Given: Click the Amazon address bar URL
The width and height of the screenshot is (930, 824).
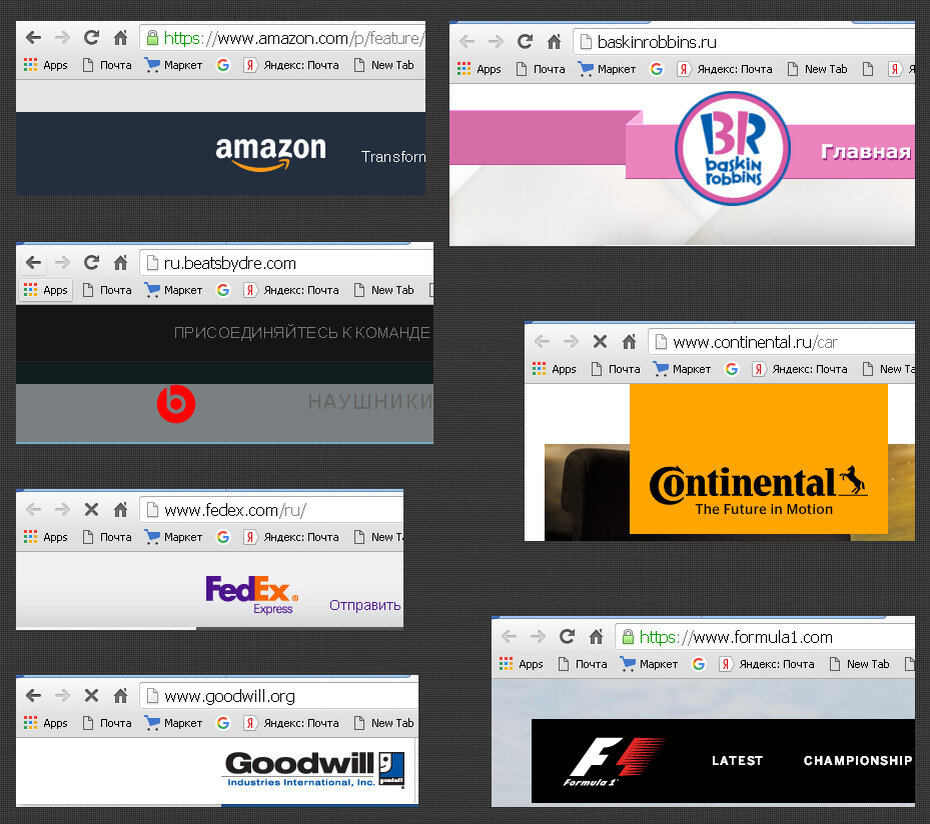Looking at the screenshot, I should click(x=294, y=39).
